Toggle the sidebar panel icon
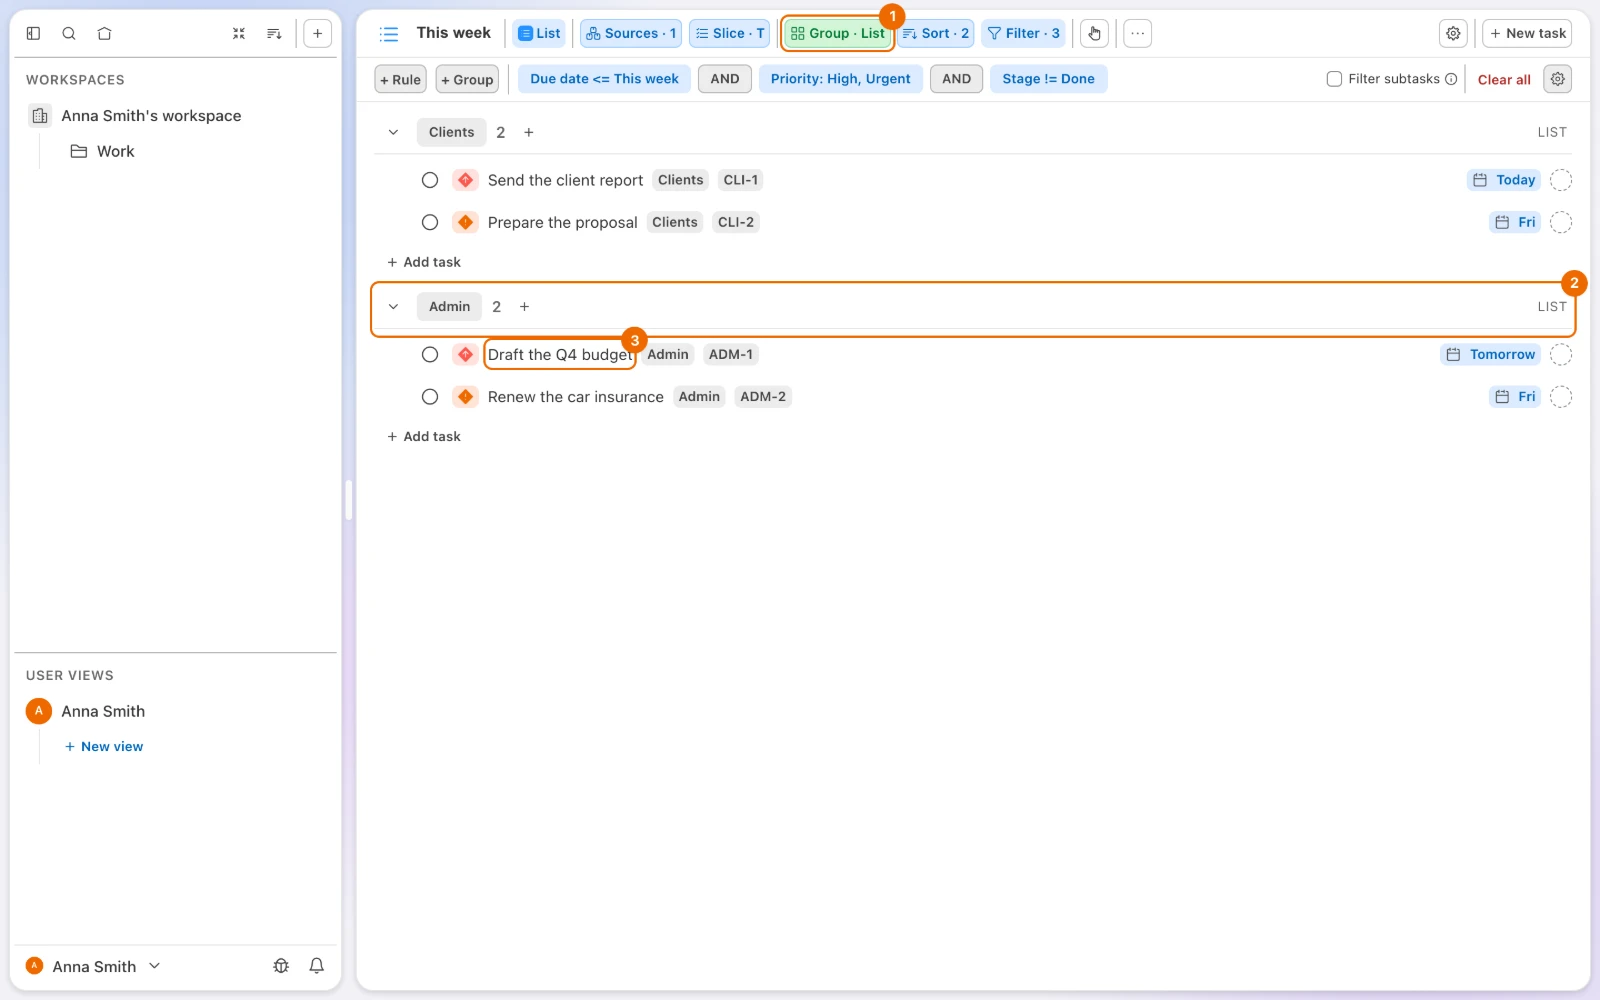This screenshot has width=1600, height=1000. click(33, 33)
